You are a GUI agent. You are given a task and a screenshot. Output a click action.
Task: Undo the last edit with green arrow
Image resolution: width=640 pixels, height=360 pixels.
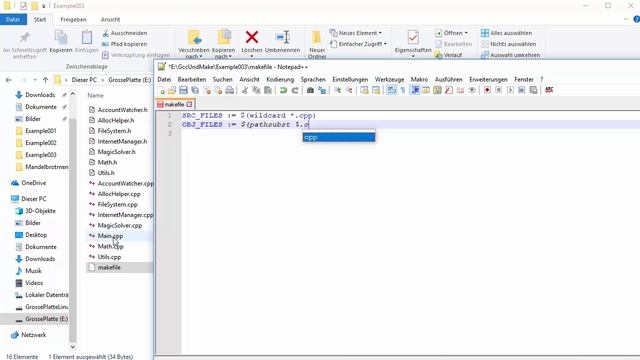[283, 90]
